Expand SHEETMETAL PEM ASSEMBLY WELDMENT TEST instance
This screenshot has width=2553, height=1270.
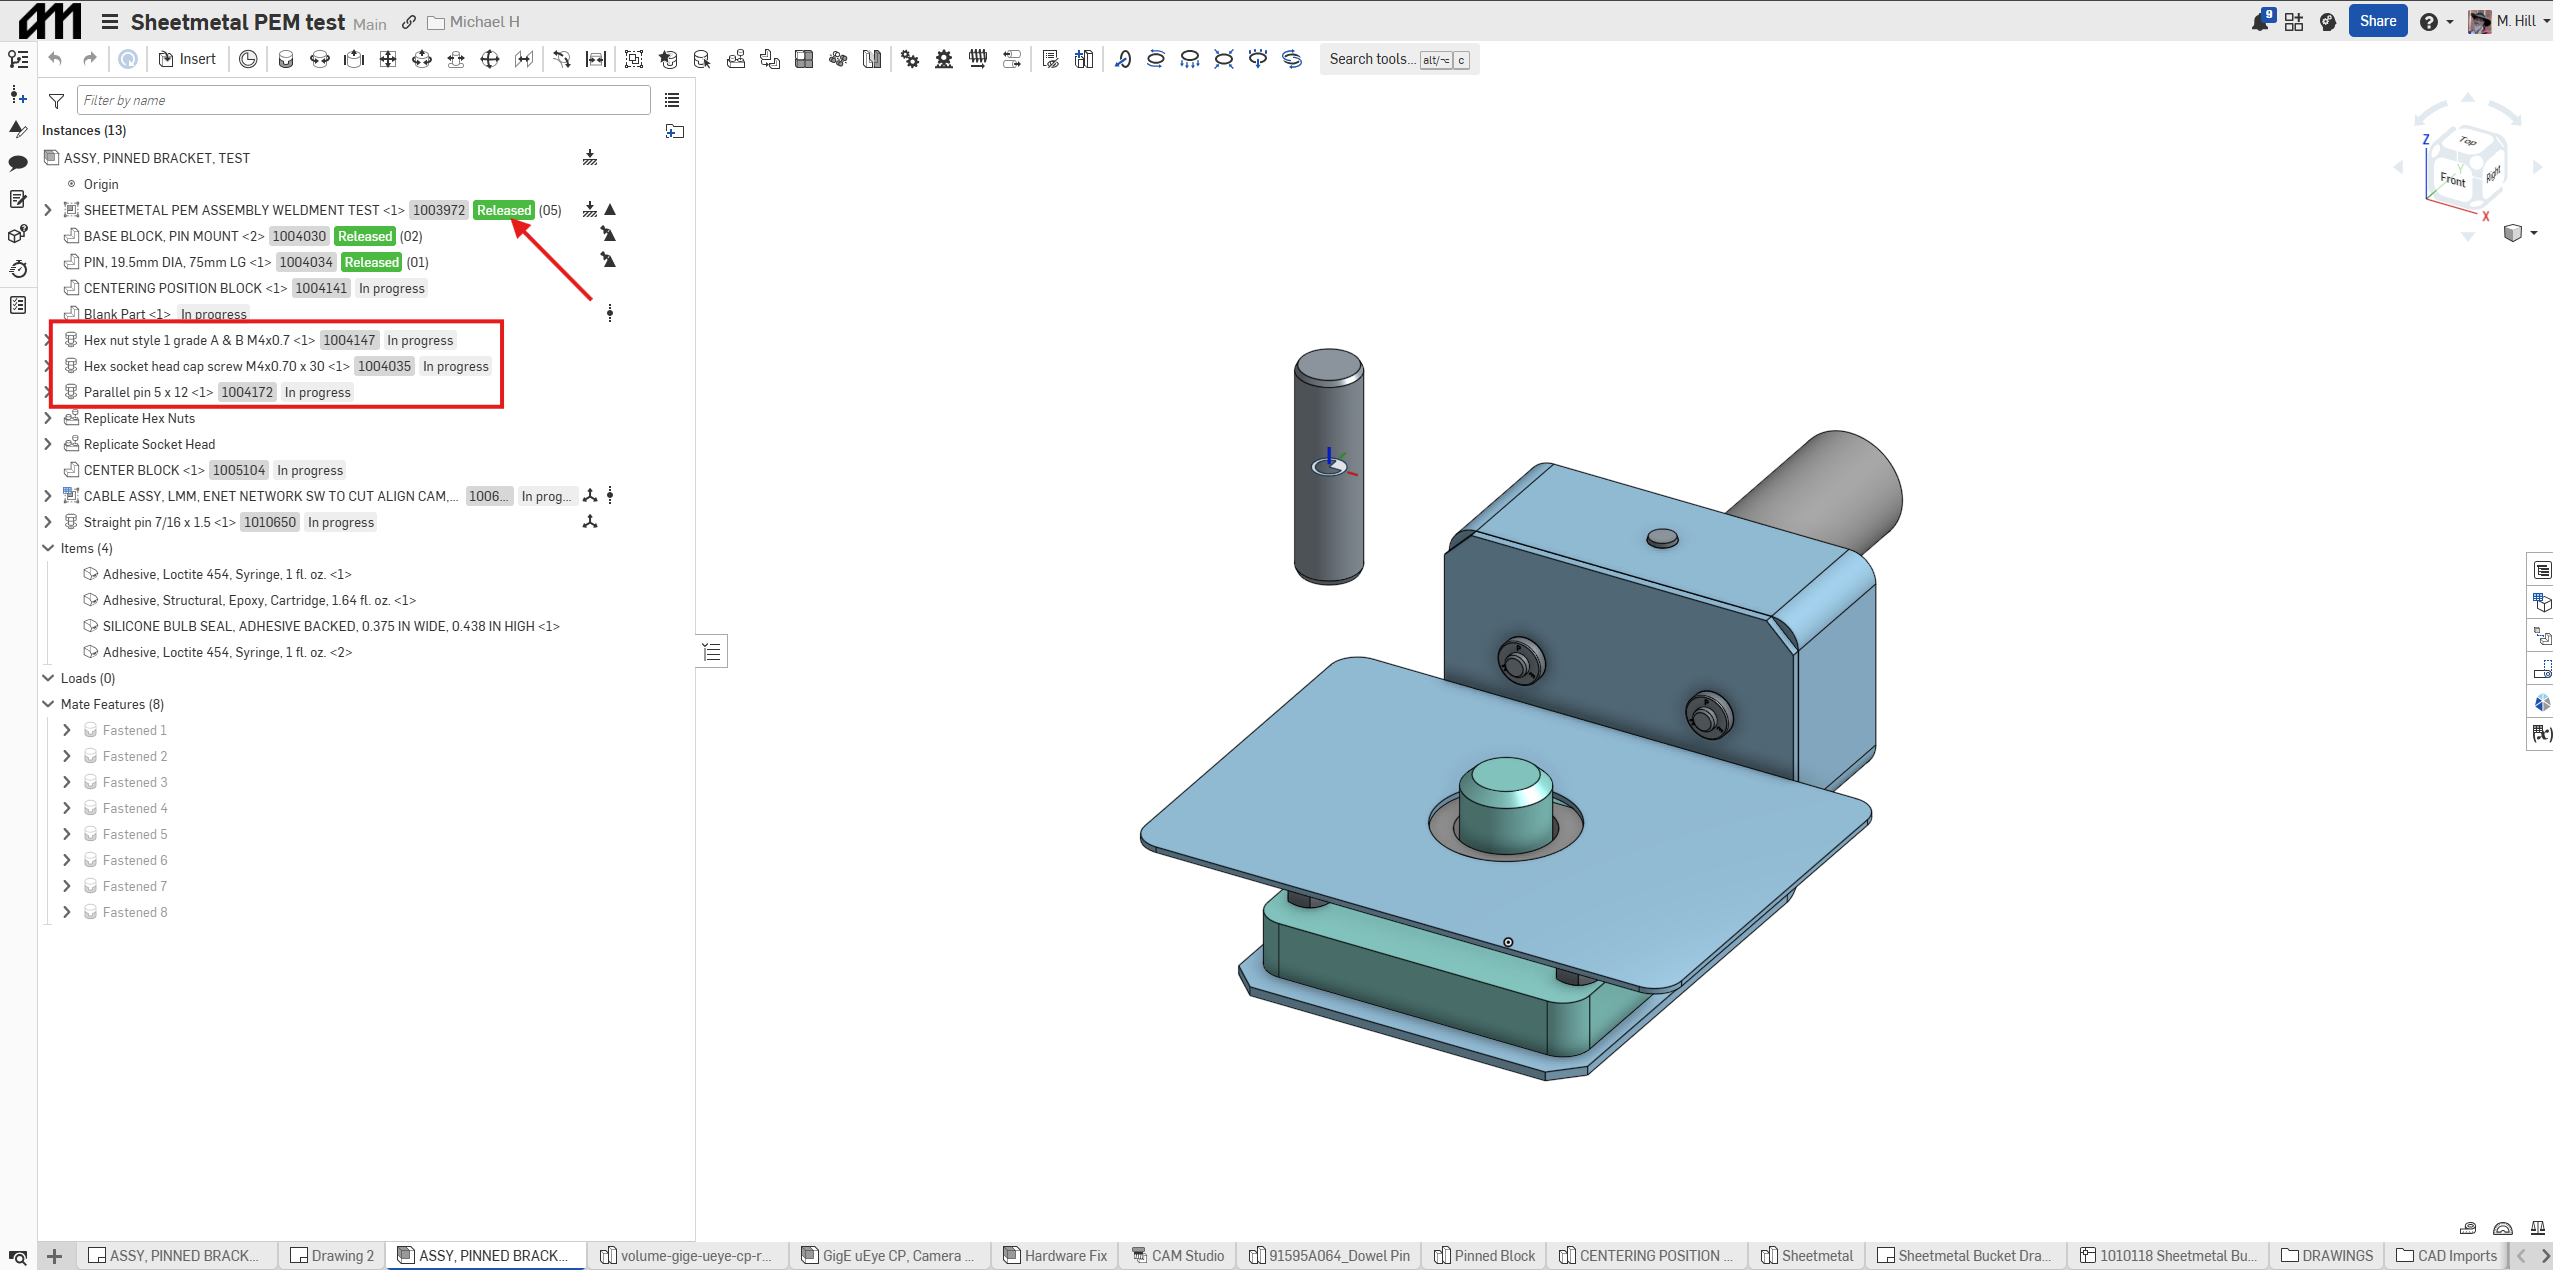(x=48, y=210)
